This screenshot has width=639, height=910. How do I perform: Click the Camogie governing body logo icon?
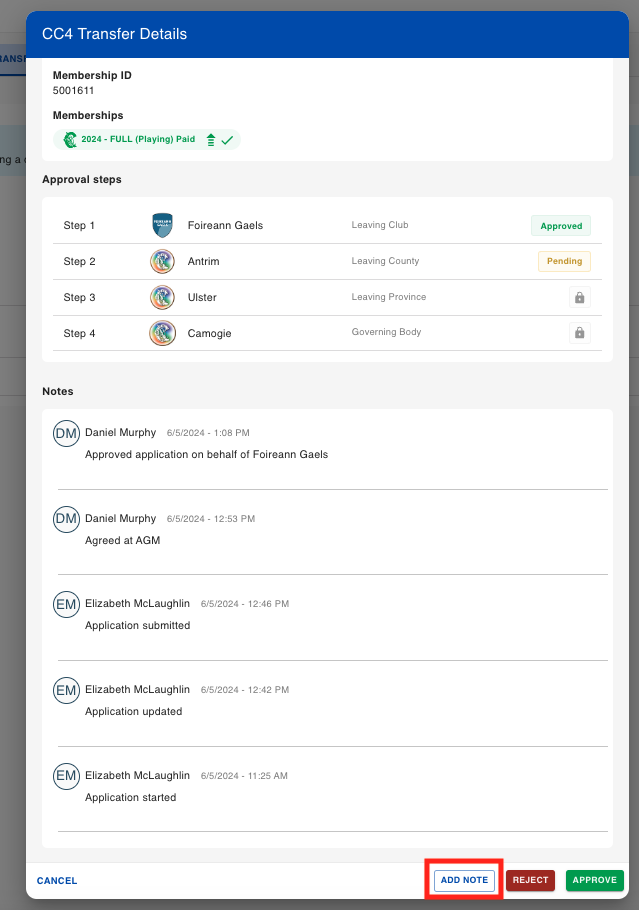[x=163, y=333]
